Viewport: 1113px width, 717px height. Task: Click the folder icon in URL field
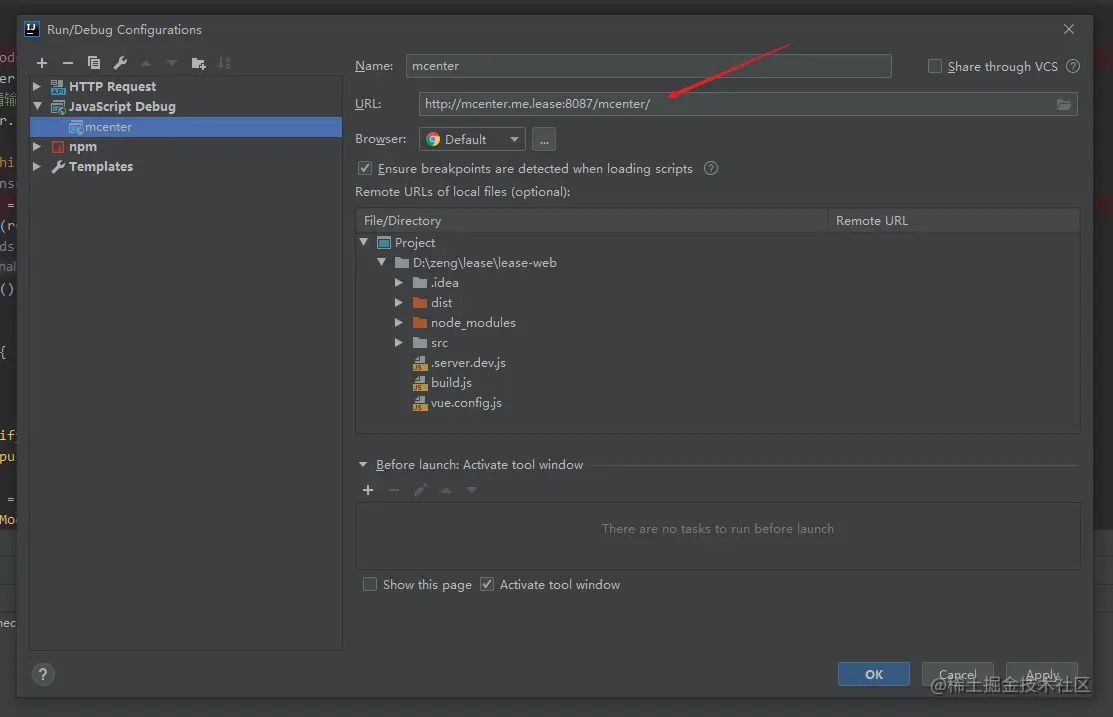pyautogui.click(x=1064, y=104)
